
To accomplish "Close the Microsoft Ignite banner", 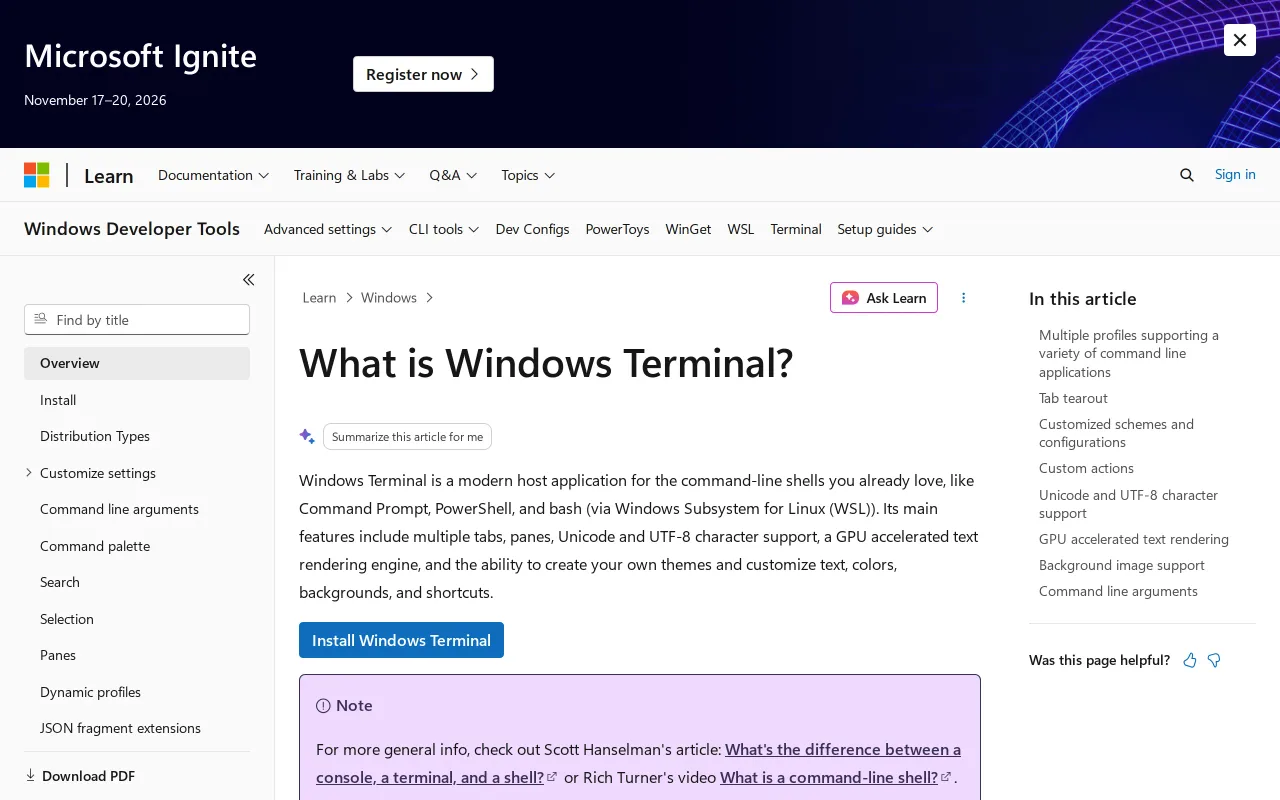I will pos(1240,40).
